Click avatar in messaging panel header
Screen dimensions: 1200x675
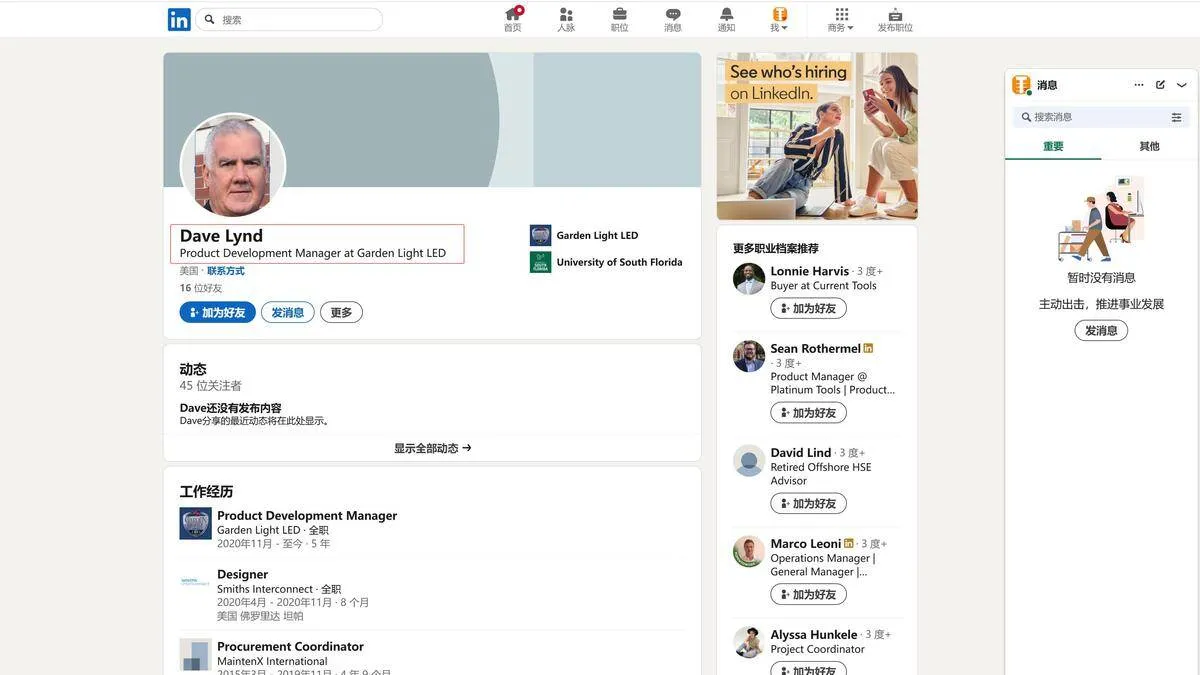(1021, 85)
